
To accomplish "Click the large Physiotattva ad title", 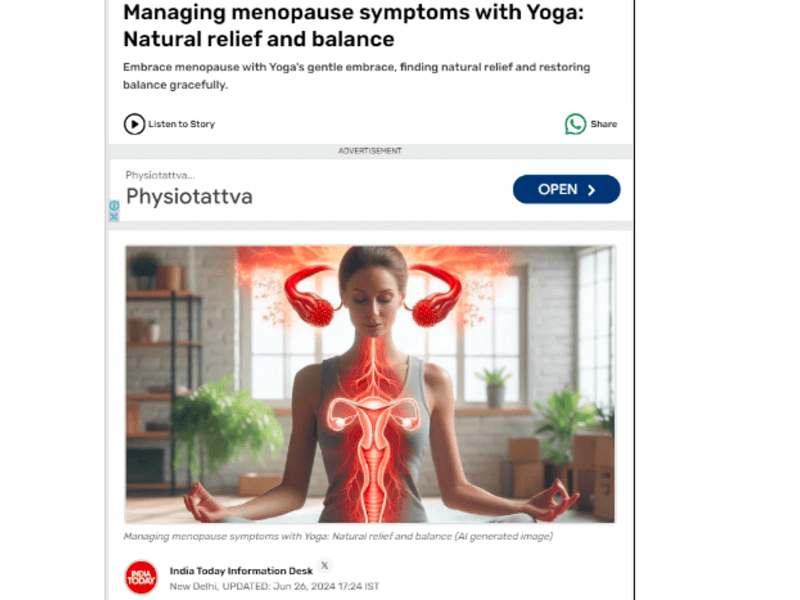I will click(x=189, y=196).
